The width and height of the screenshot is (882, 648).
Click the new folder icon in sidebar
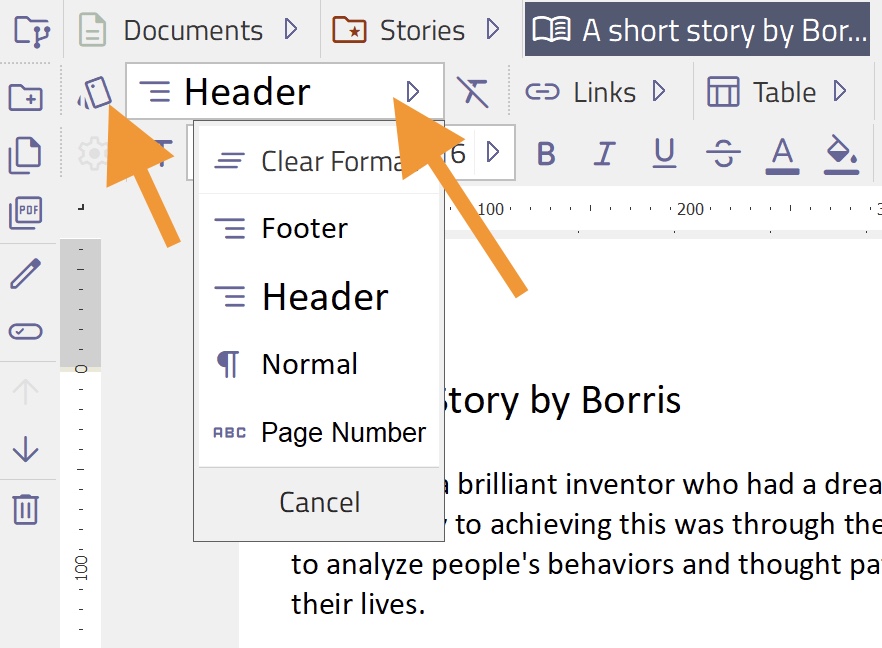click(x=26, y=97)
